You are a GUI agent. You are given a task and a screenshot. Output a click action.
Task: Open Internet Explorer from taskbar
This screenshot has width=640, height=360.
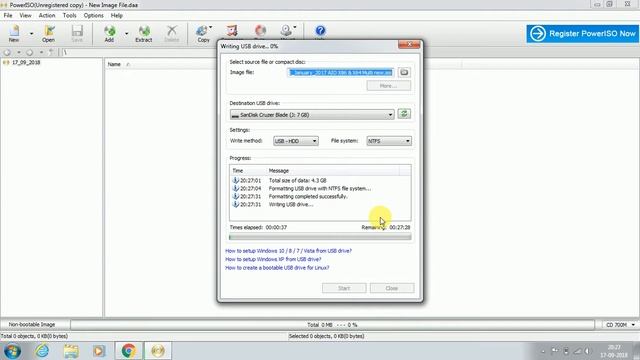click(42, 351)
